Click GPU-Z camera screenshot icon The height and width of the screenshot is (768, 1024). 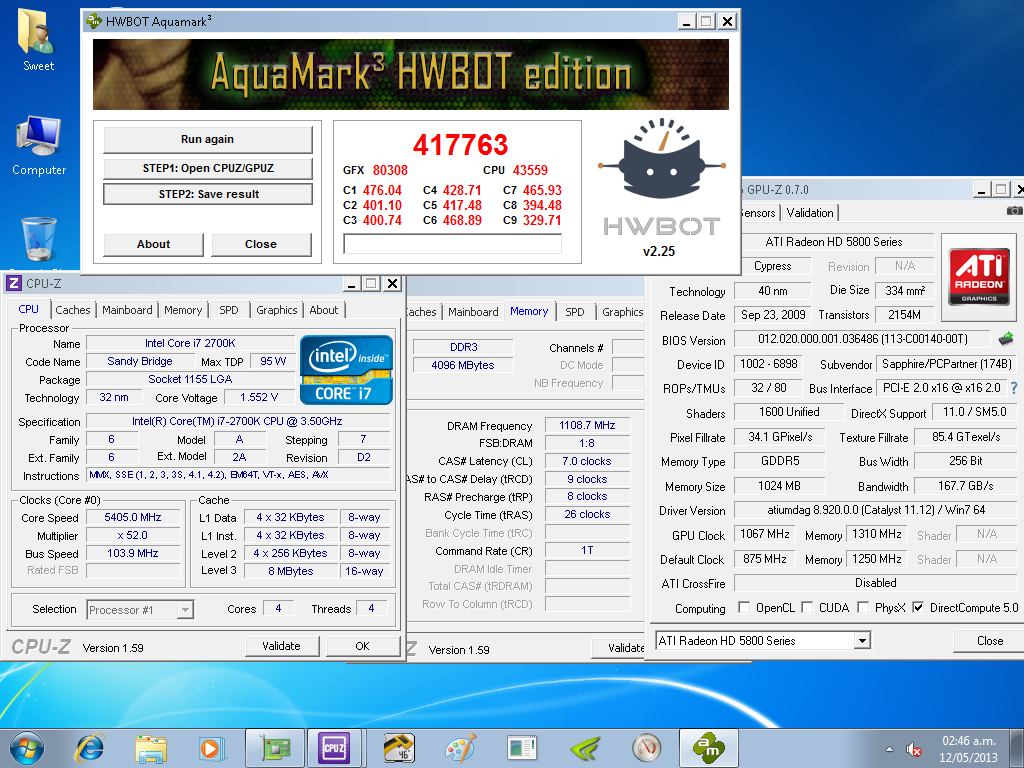pos(1014,210)
